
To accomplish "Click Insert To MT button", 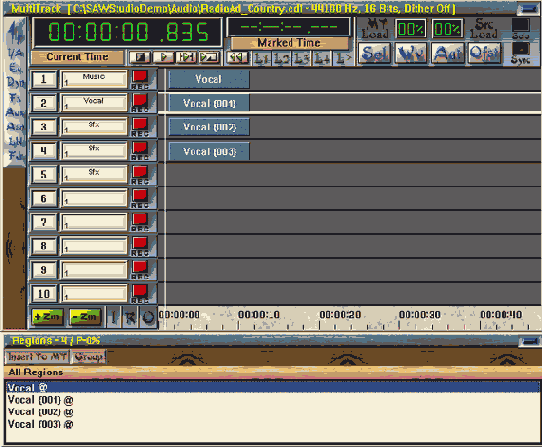I will [x=37, y=356].
